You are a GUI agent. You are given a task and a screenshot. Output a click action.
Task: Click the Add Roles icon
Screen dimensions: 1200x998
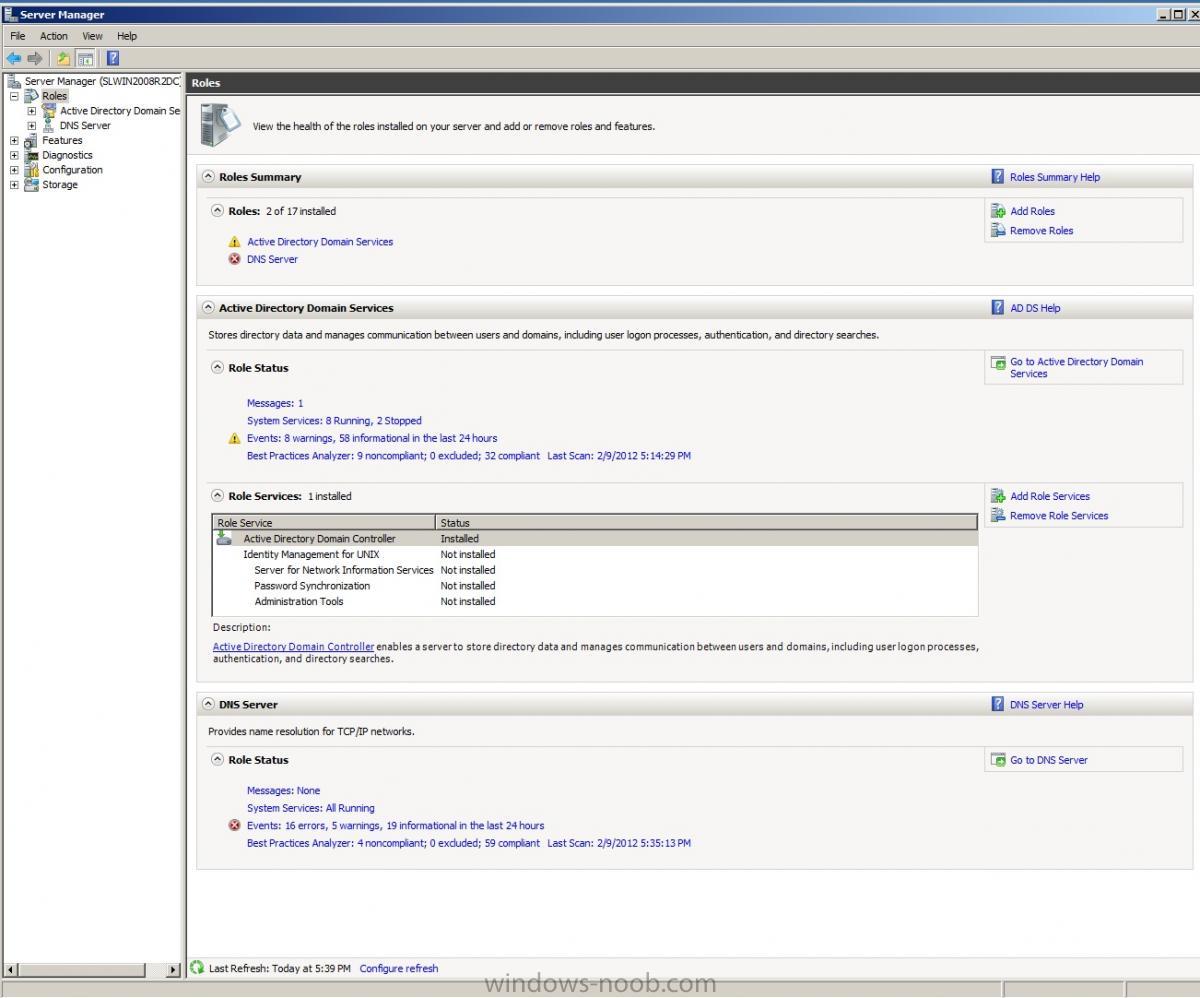tap(997, 211)
